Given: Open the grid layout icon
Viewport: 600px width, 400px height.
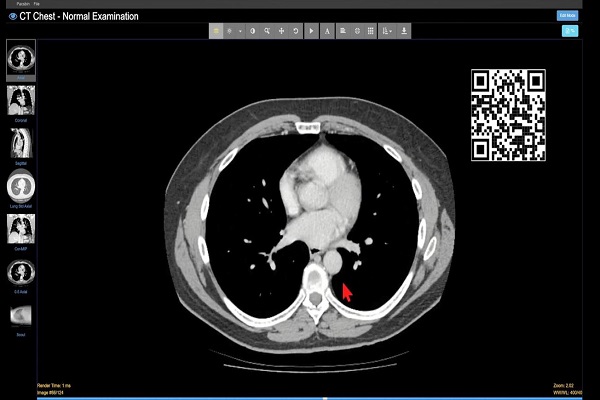Looking at the screenshot, I should coord(370,31).
